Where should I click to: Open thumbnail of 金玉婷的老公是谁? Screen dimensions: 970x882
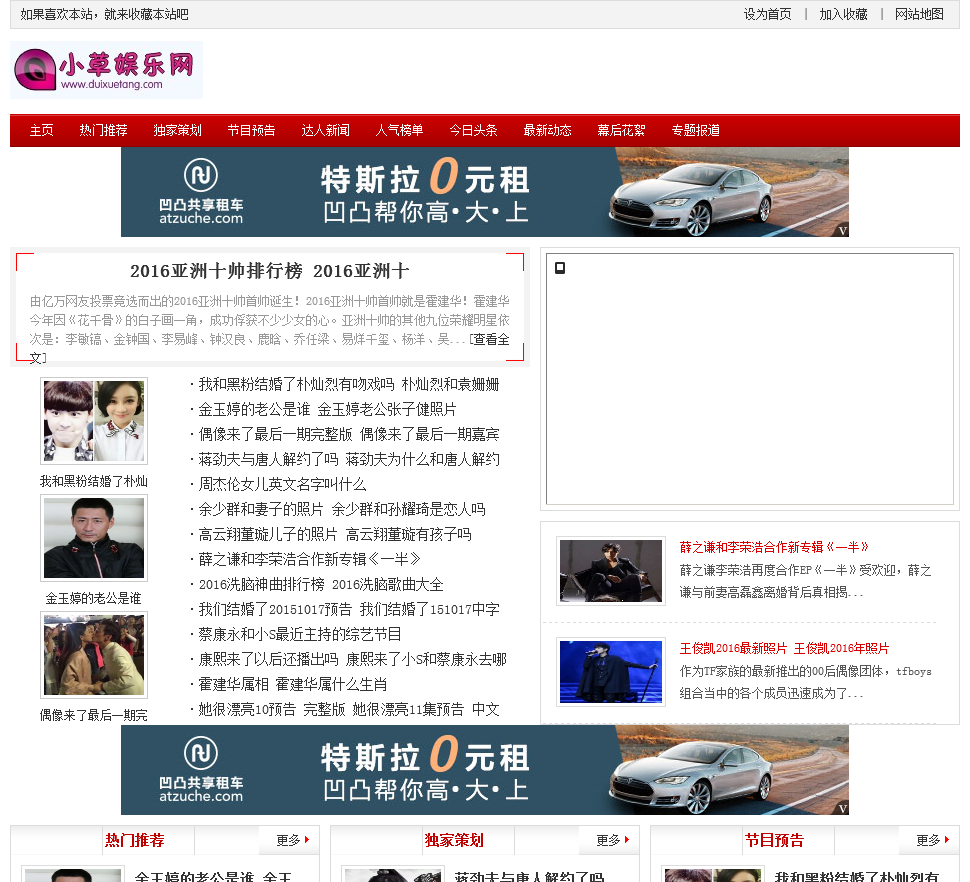tap(94, 538)
